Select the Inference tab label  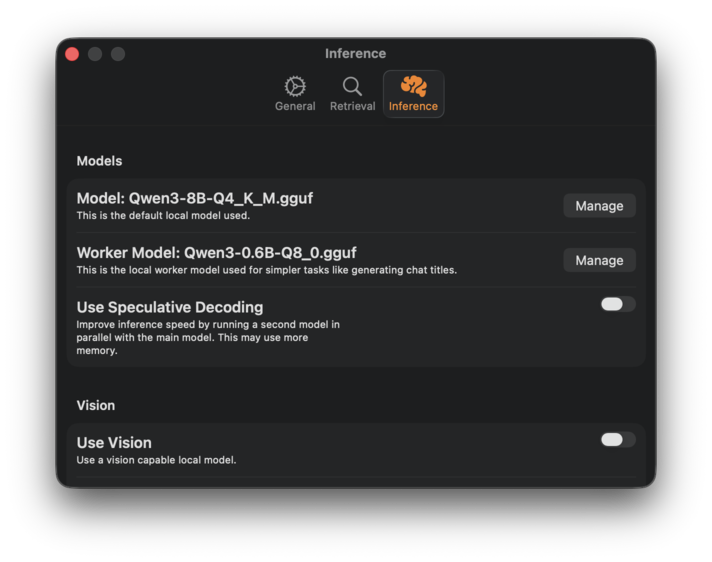413,106
